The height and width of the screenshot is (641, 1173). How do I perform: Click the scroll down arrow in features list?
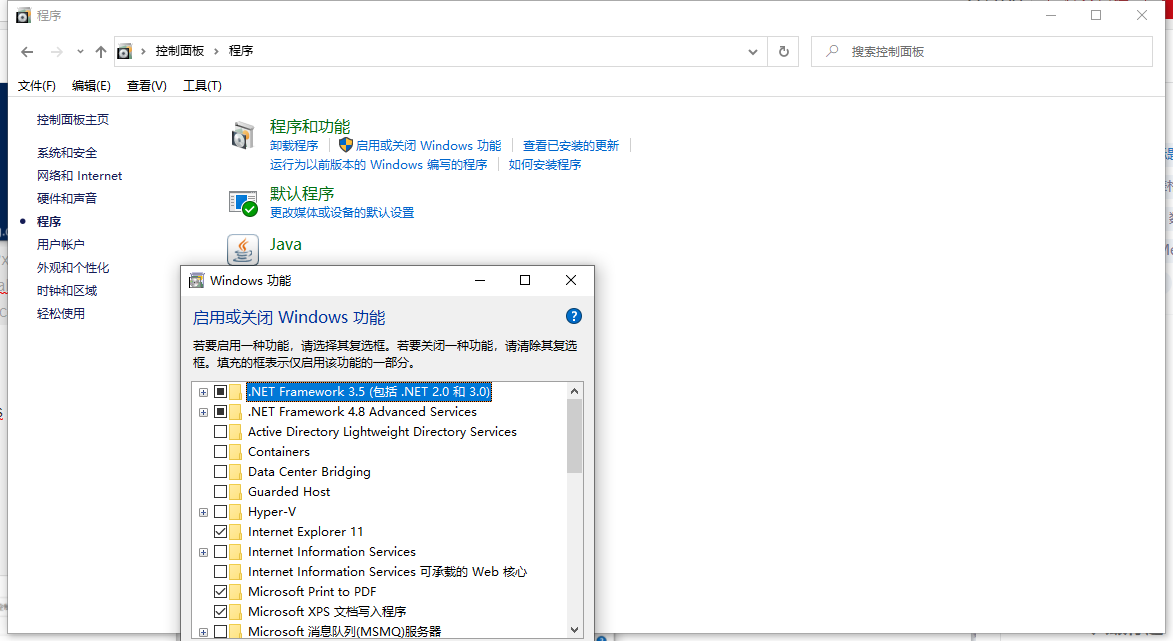574,630
